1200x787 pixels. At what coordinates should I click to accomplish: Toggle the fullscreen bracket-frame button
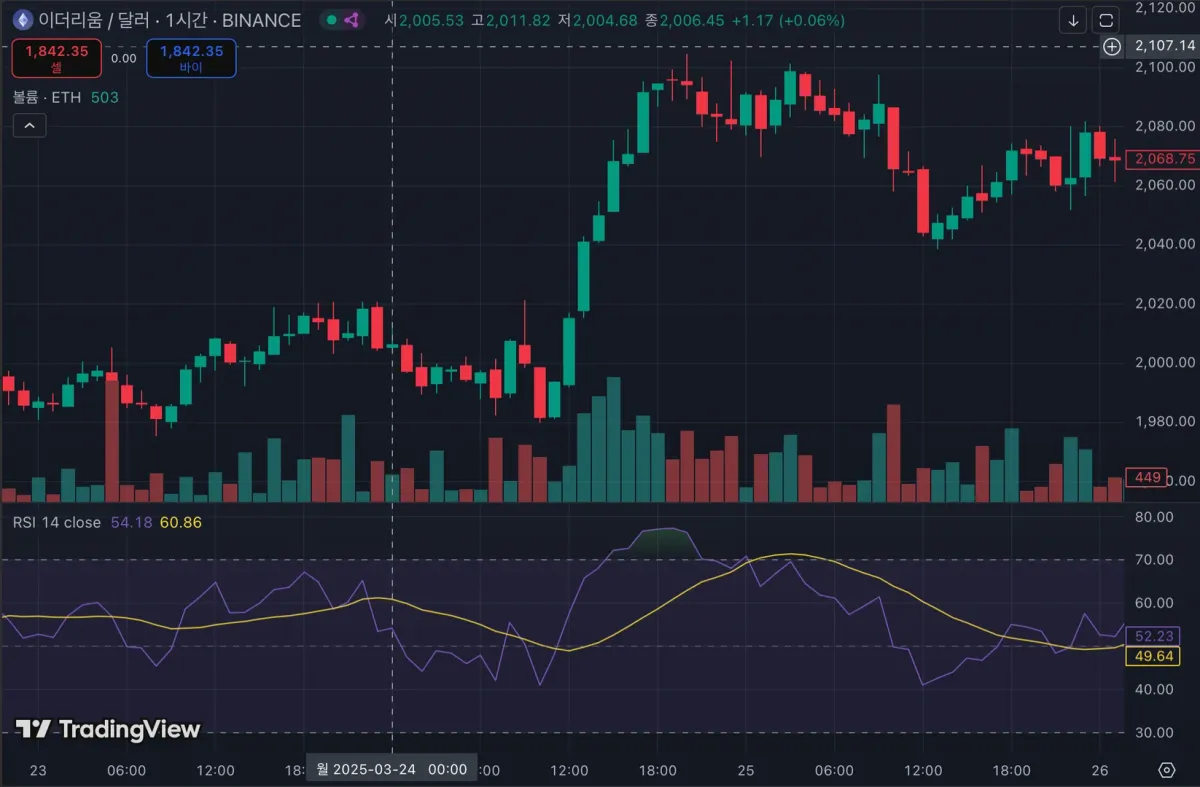point(1105,20)
